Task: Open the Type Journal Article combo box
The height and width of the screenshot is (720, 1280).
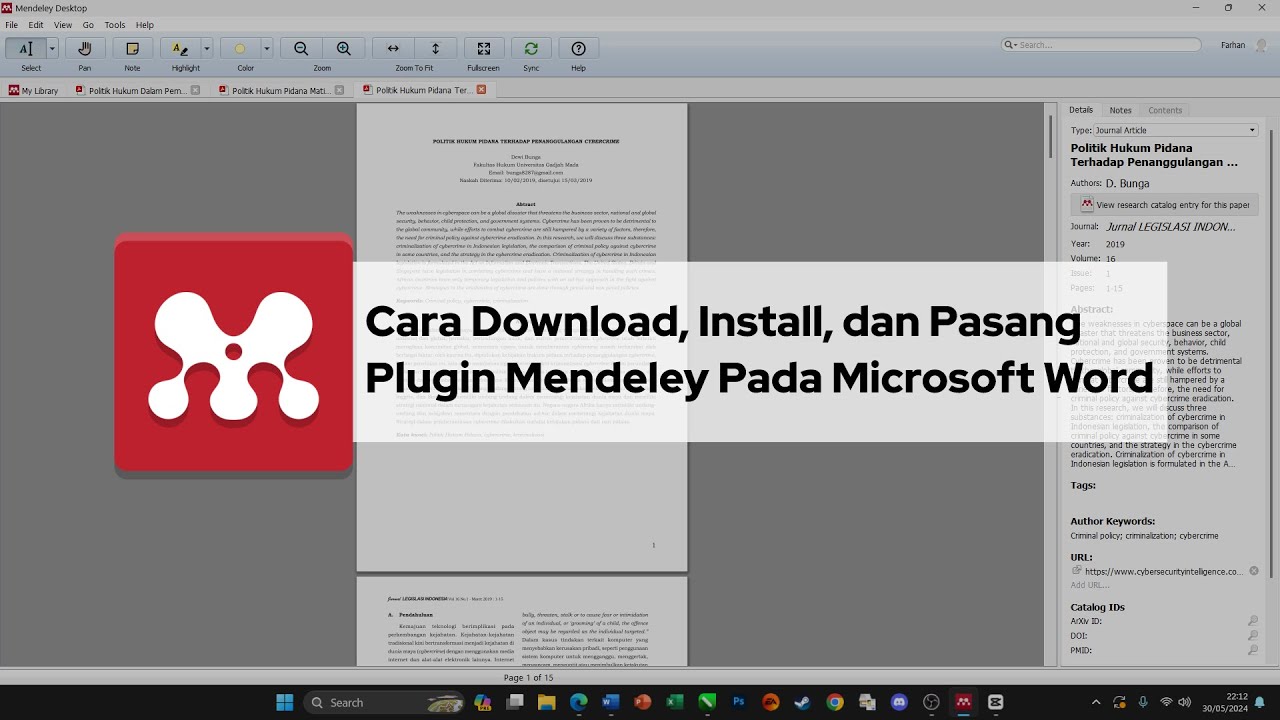Action: [x=1175, y=130]
